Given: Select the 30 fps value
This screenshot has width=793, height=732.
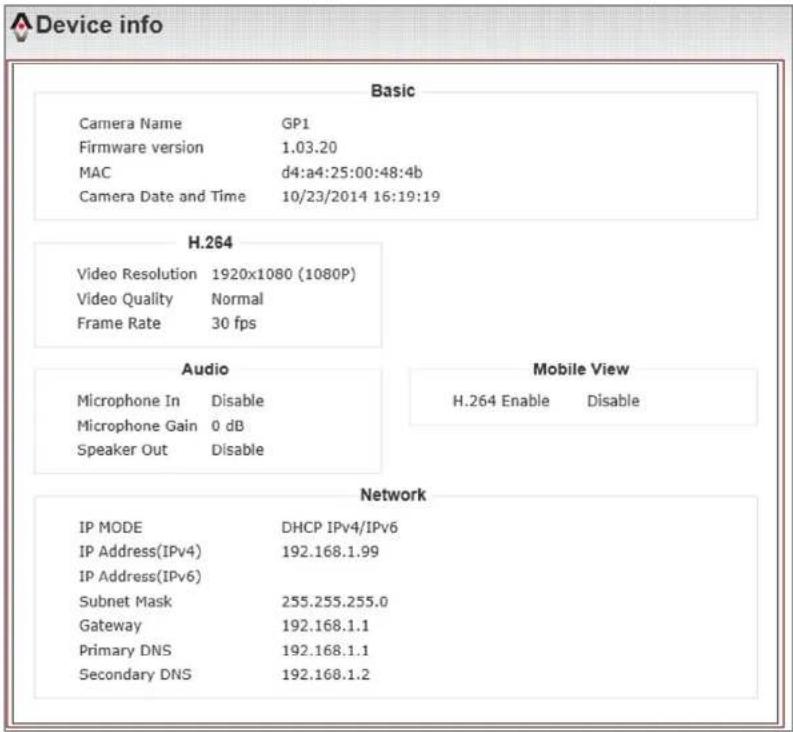Looking at the screenshot, I should click(234, 323).
